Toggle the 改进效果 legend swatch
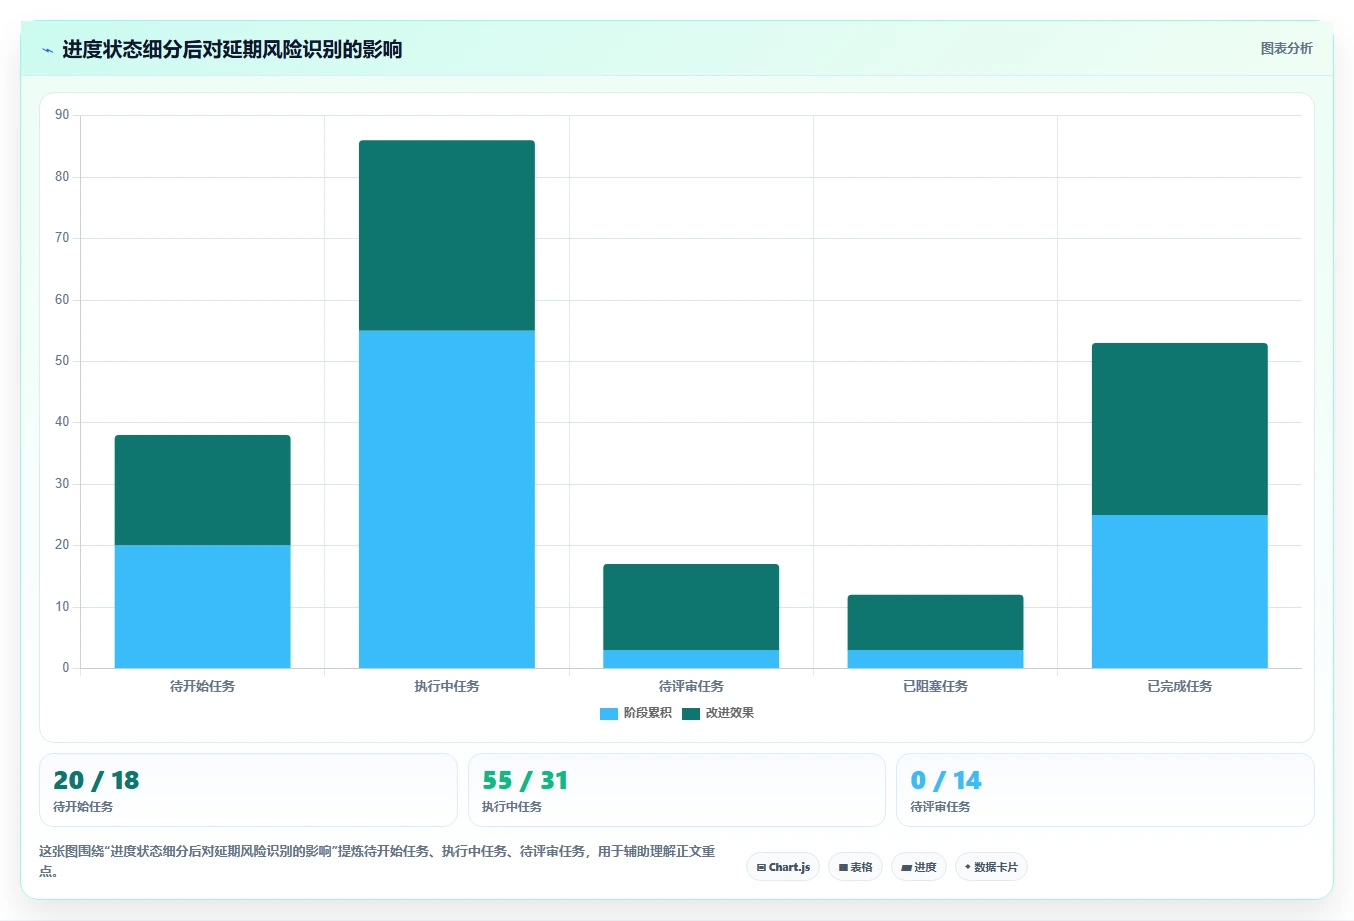 [x=691, y=713]
